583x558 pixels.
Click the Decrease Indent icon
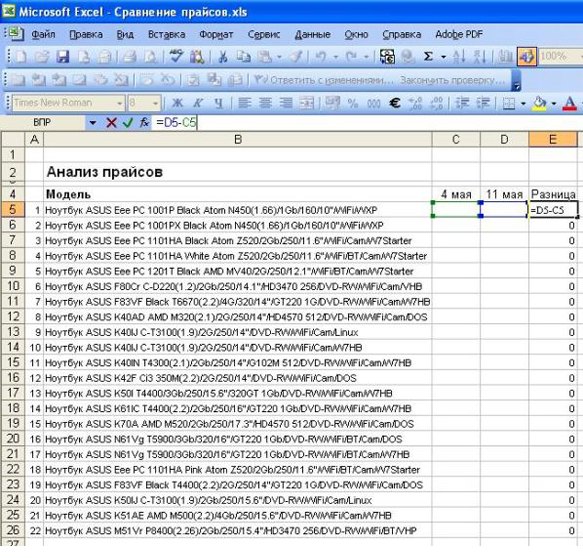pyautogui.click(x=462, y=103)
